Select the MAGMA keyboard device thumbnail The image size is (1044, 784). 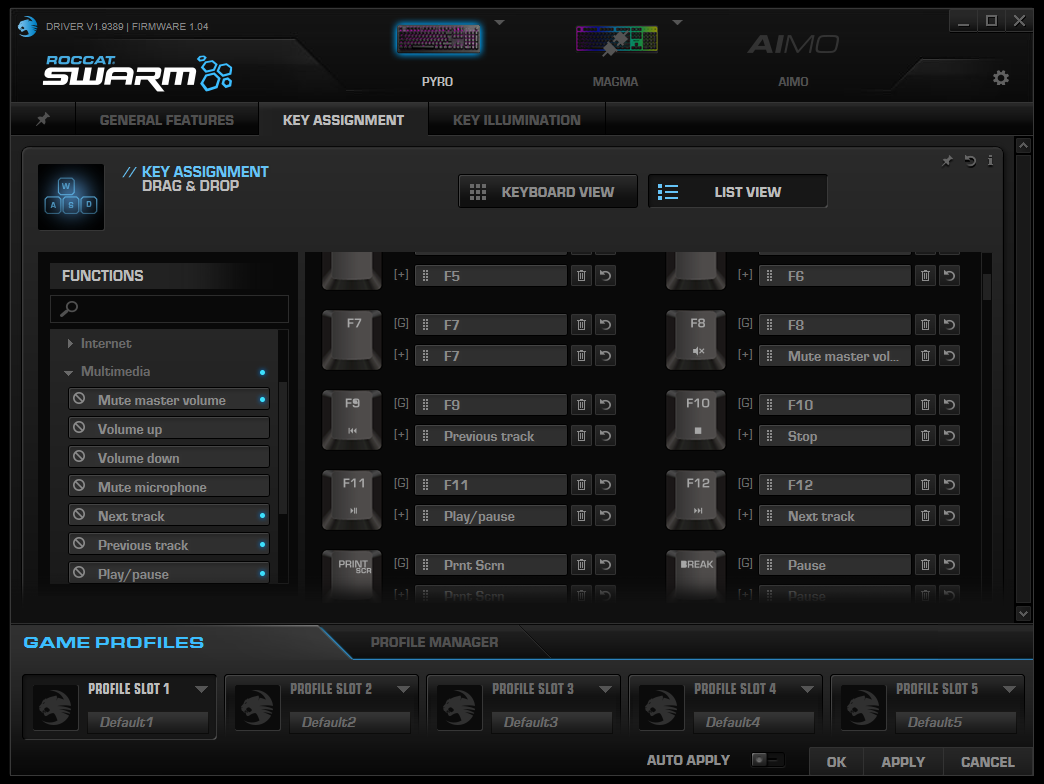coord(616,39)
